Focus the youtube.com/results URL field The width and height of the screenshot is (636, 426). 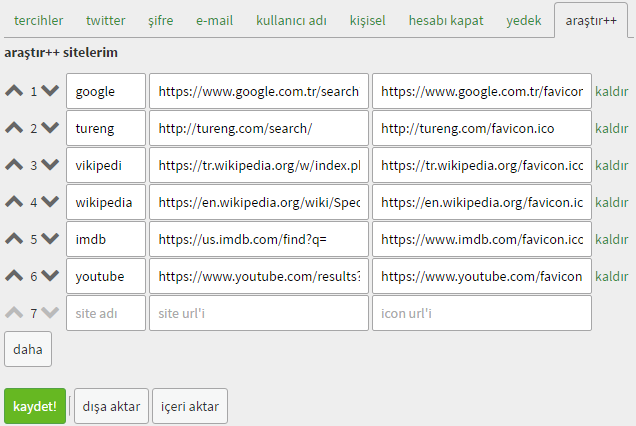coord(259,276)
